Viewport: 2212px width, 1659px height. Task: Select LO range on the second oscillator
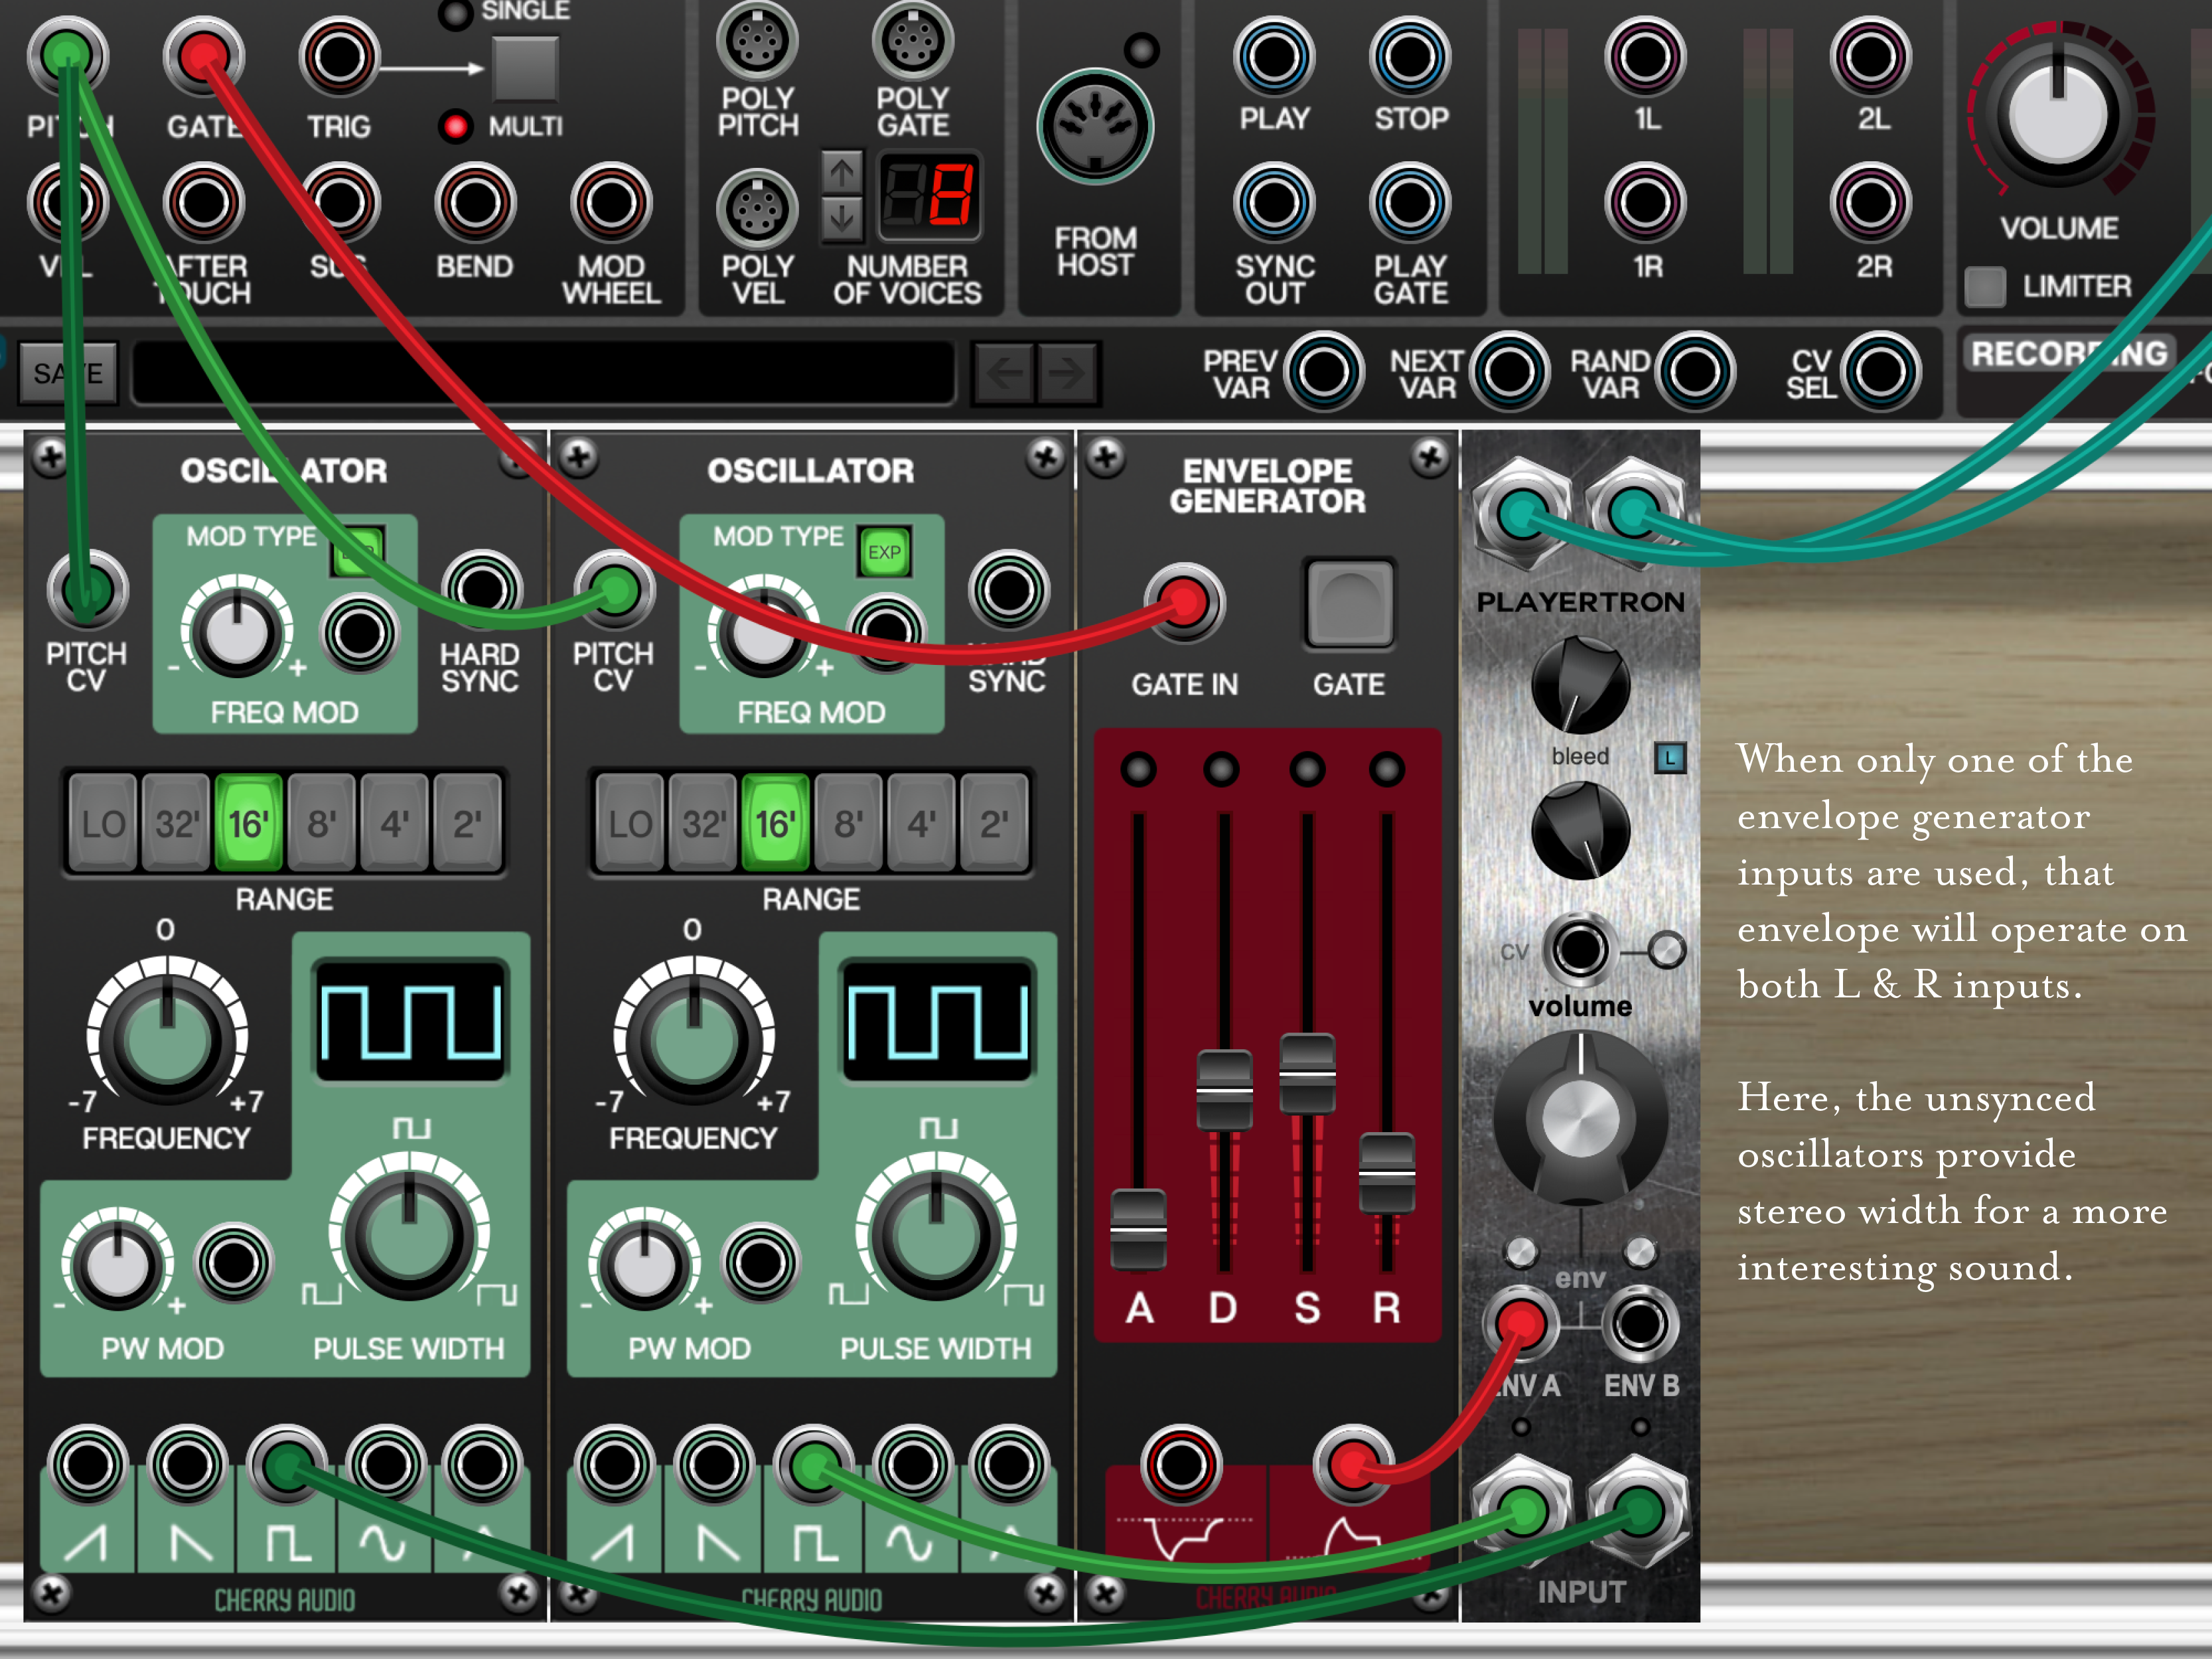(x=630, y=824)
